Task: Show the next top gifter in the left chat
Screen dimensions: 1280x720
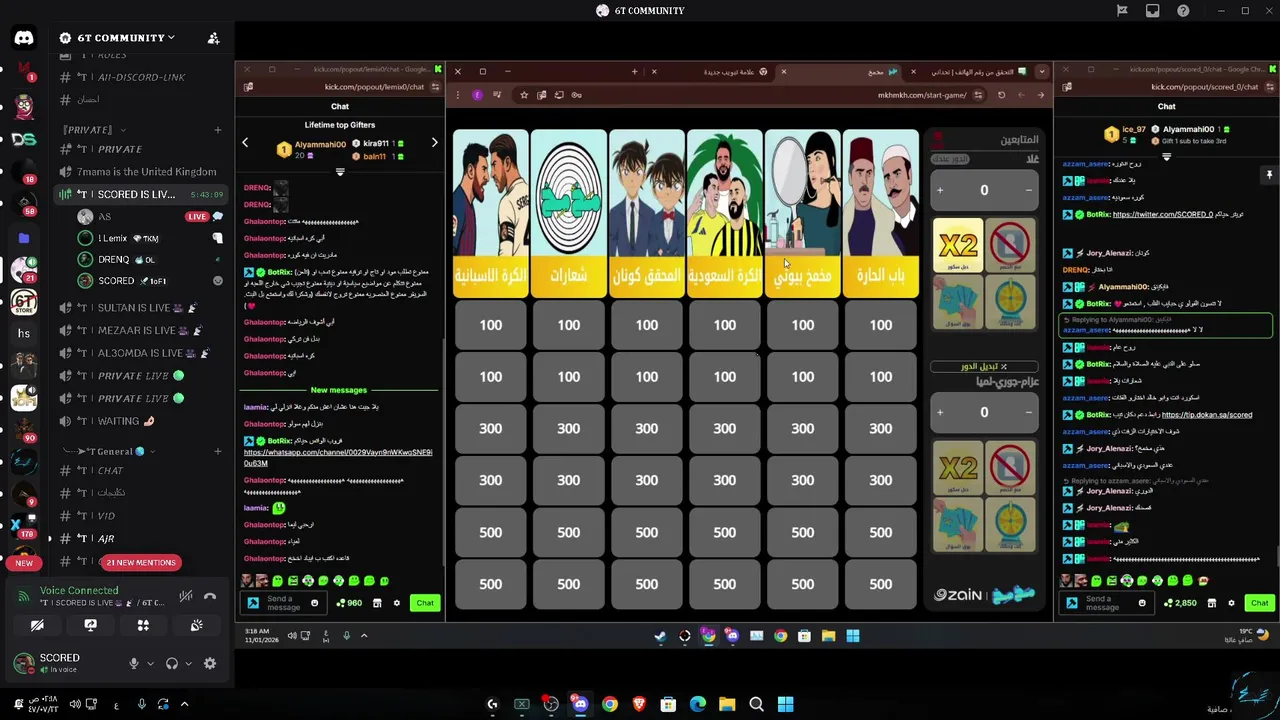Action: (x=434, y=143)
